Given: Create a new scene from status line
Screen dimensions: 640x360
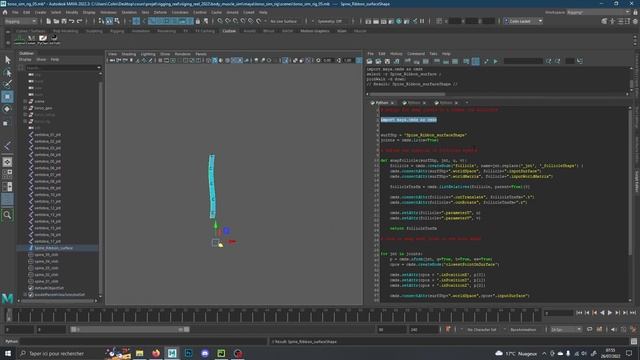Looking at the screenshot, I should click(48, 21).
